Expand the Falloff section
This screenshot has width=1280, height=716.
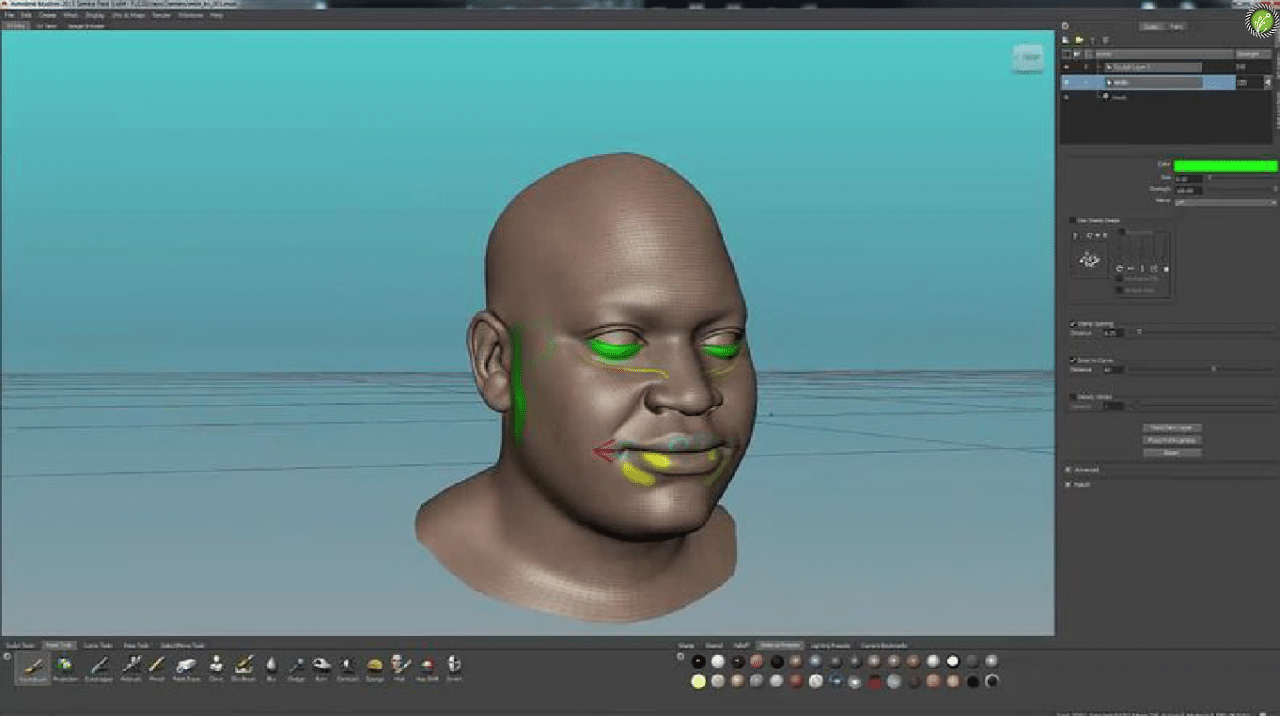(1068, 484)
